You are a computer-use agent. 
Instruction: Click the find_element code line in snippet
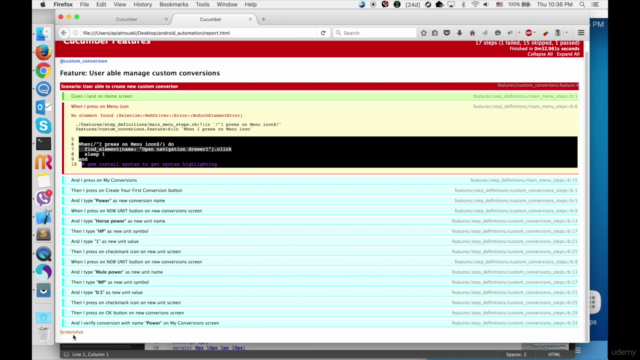158,149
